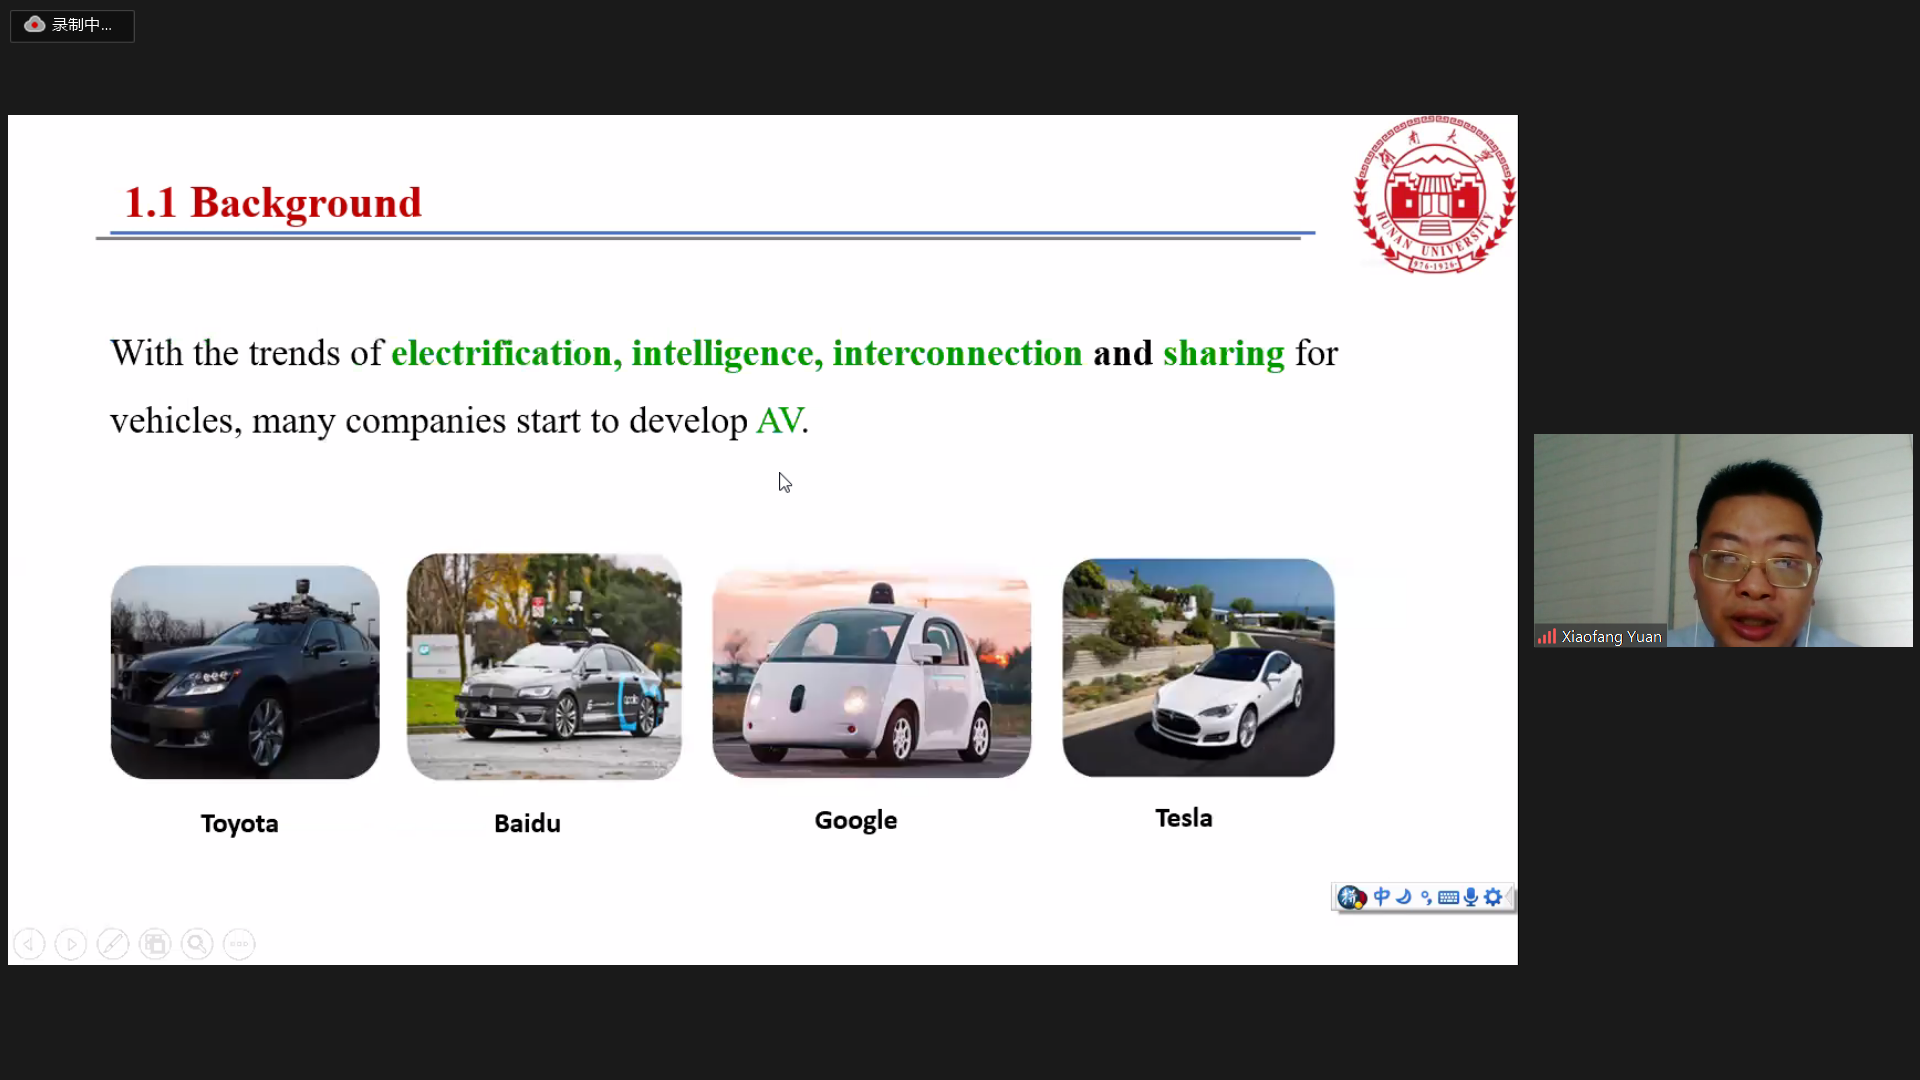Click the Xiaofang Yuan name label
1920x1080 pixels.
click(1612, 637)
